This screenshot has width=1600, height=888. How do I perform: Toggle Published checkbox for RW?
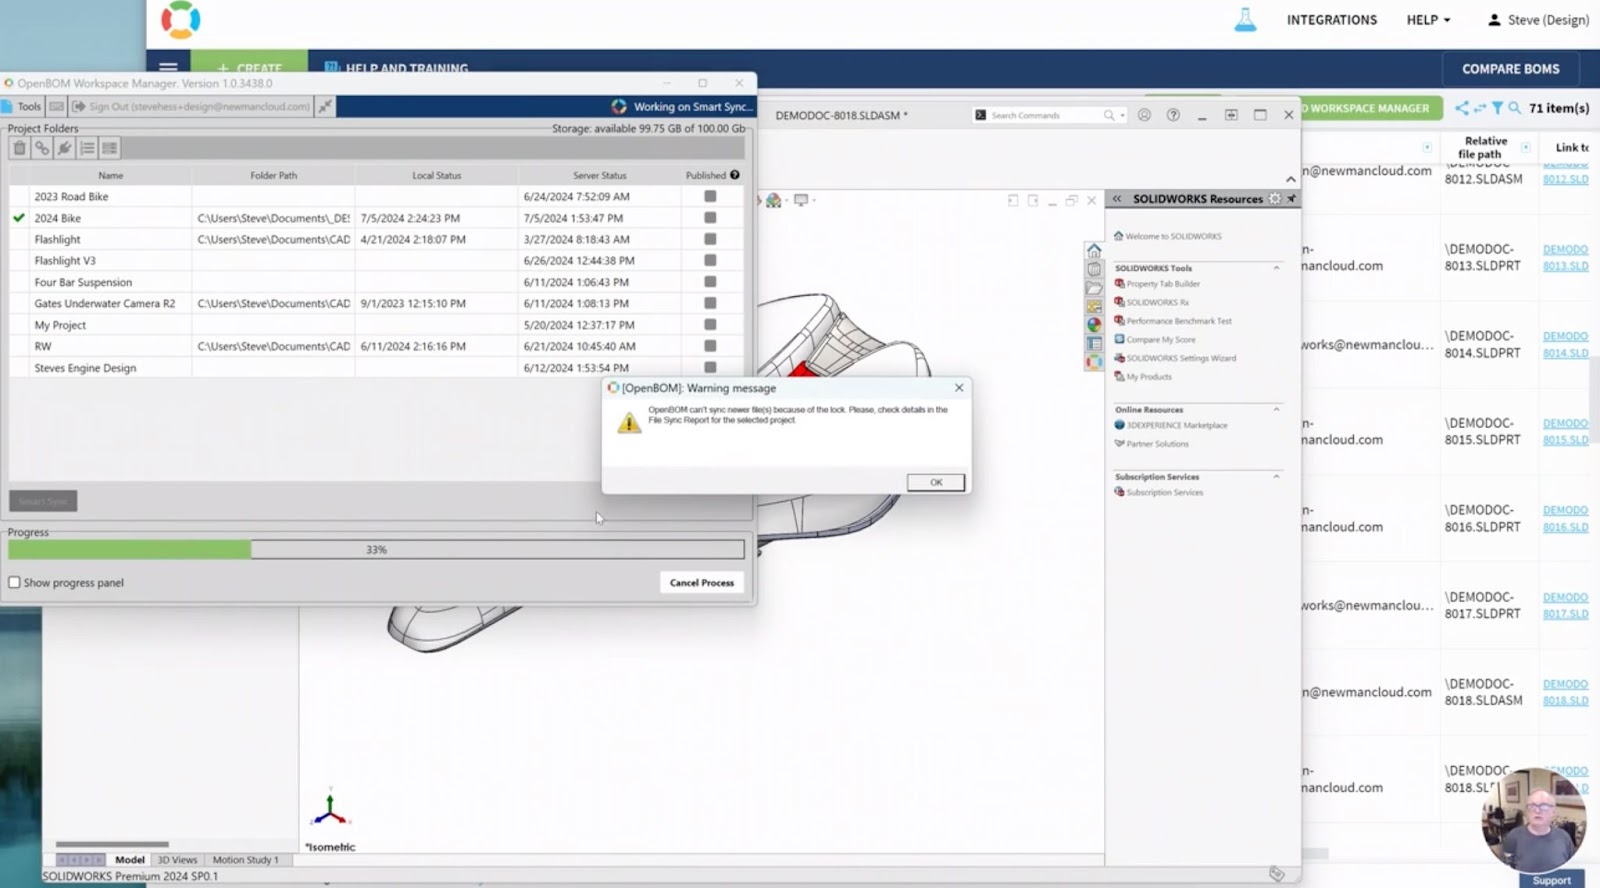[710, 346]
